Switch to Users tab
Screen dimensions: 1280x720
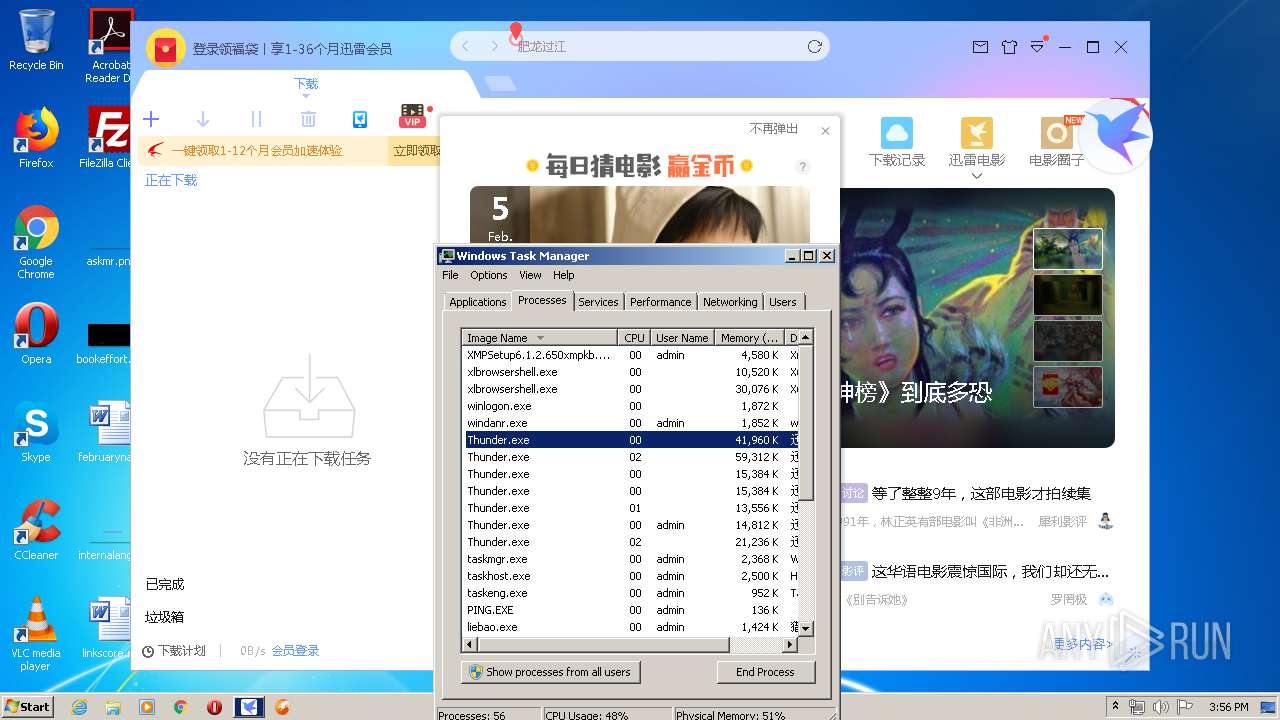(x=783, y=302)
